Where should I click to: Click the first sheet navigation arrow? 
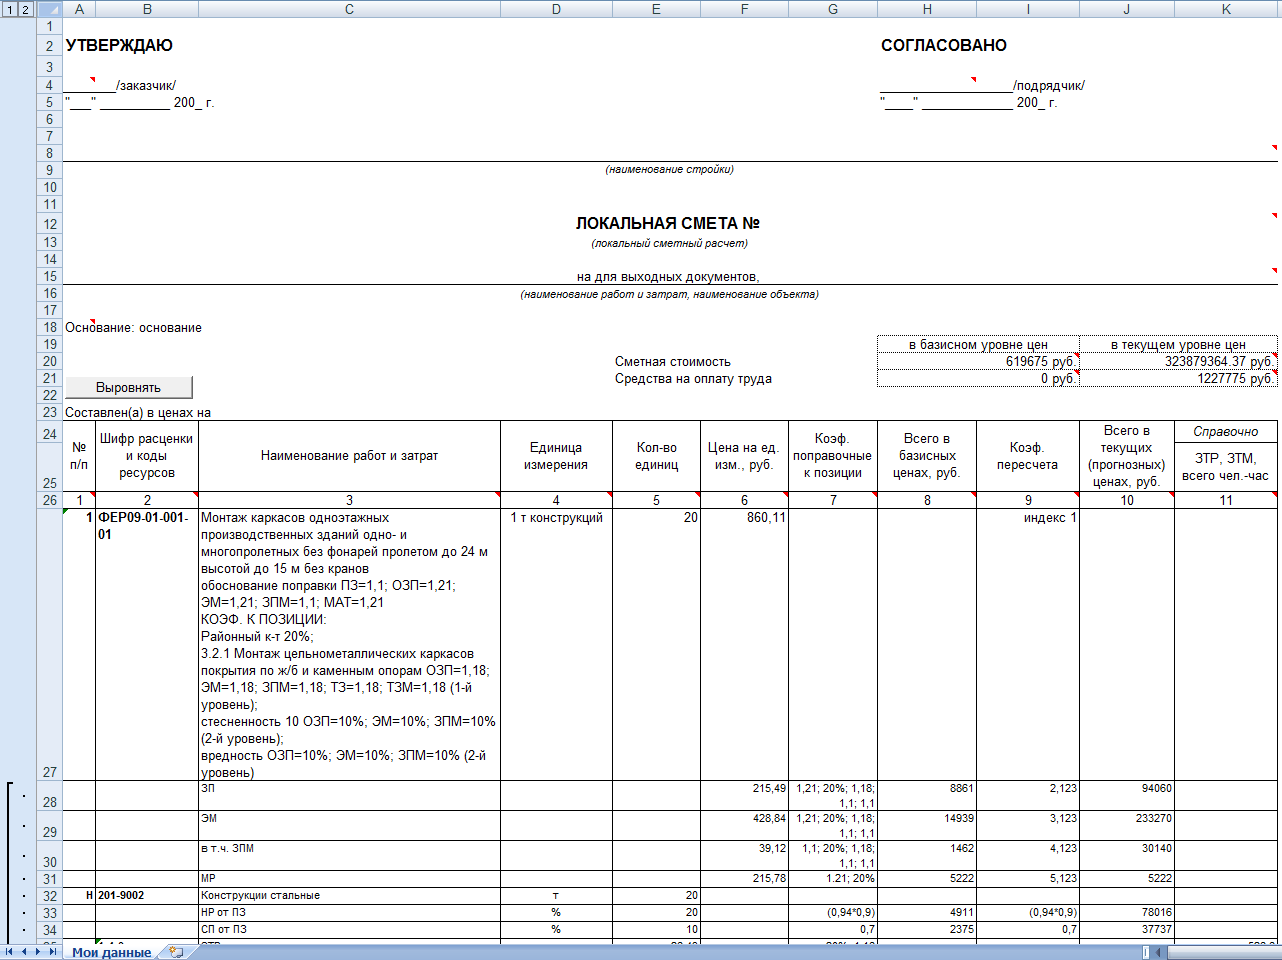tap(10, 952)
